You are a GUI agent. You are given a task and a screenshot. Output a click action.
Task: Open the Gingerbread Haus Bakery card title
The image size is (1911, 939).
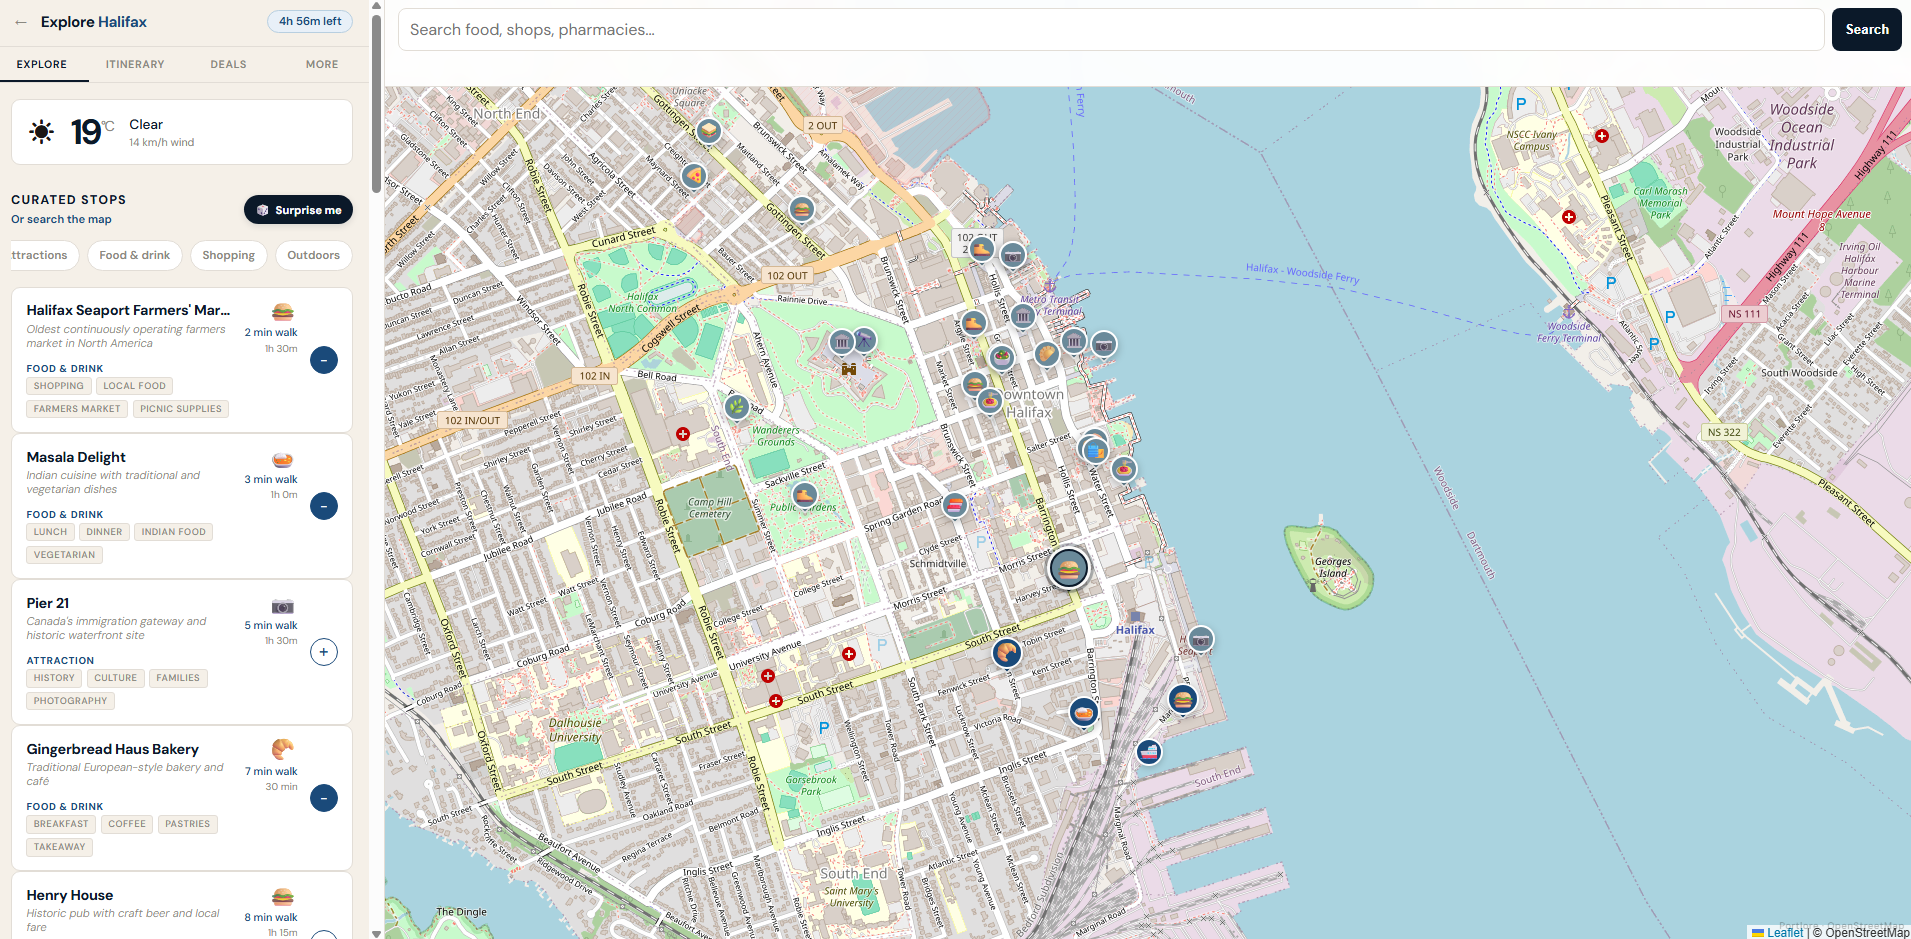click(113, 749)
